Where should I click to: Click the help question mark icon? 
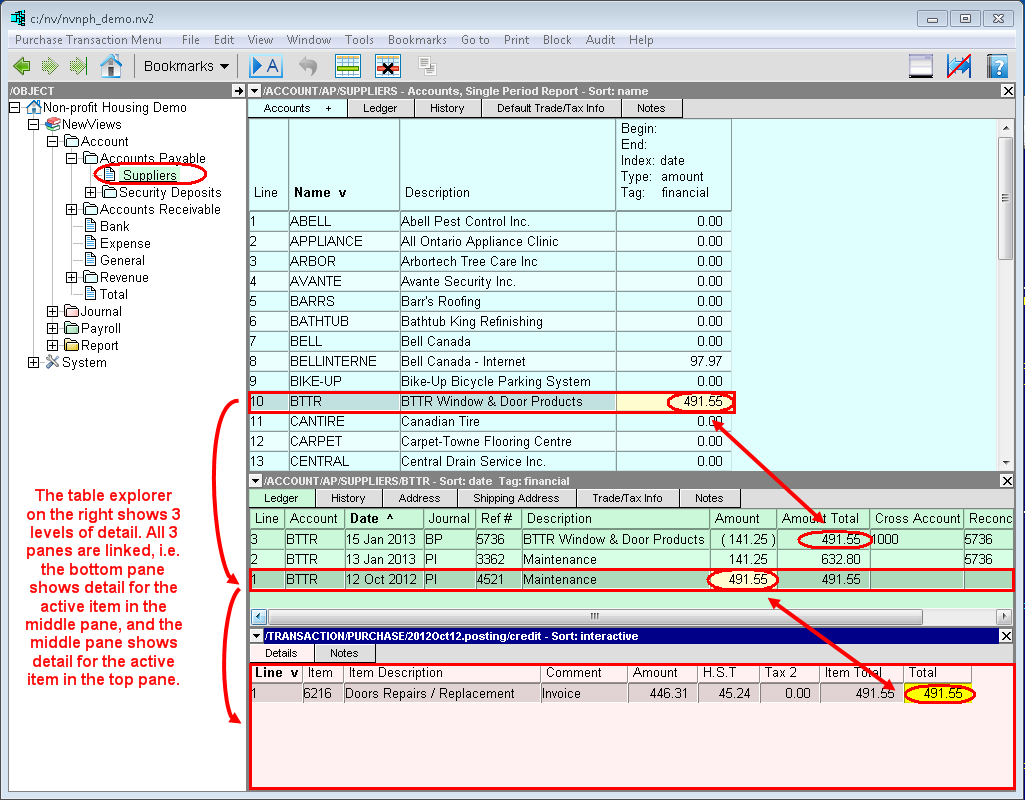pos(996,66)
